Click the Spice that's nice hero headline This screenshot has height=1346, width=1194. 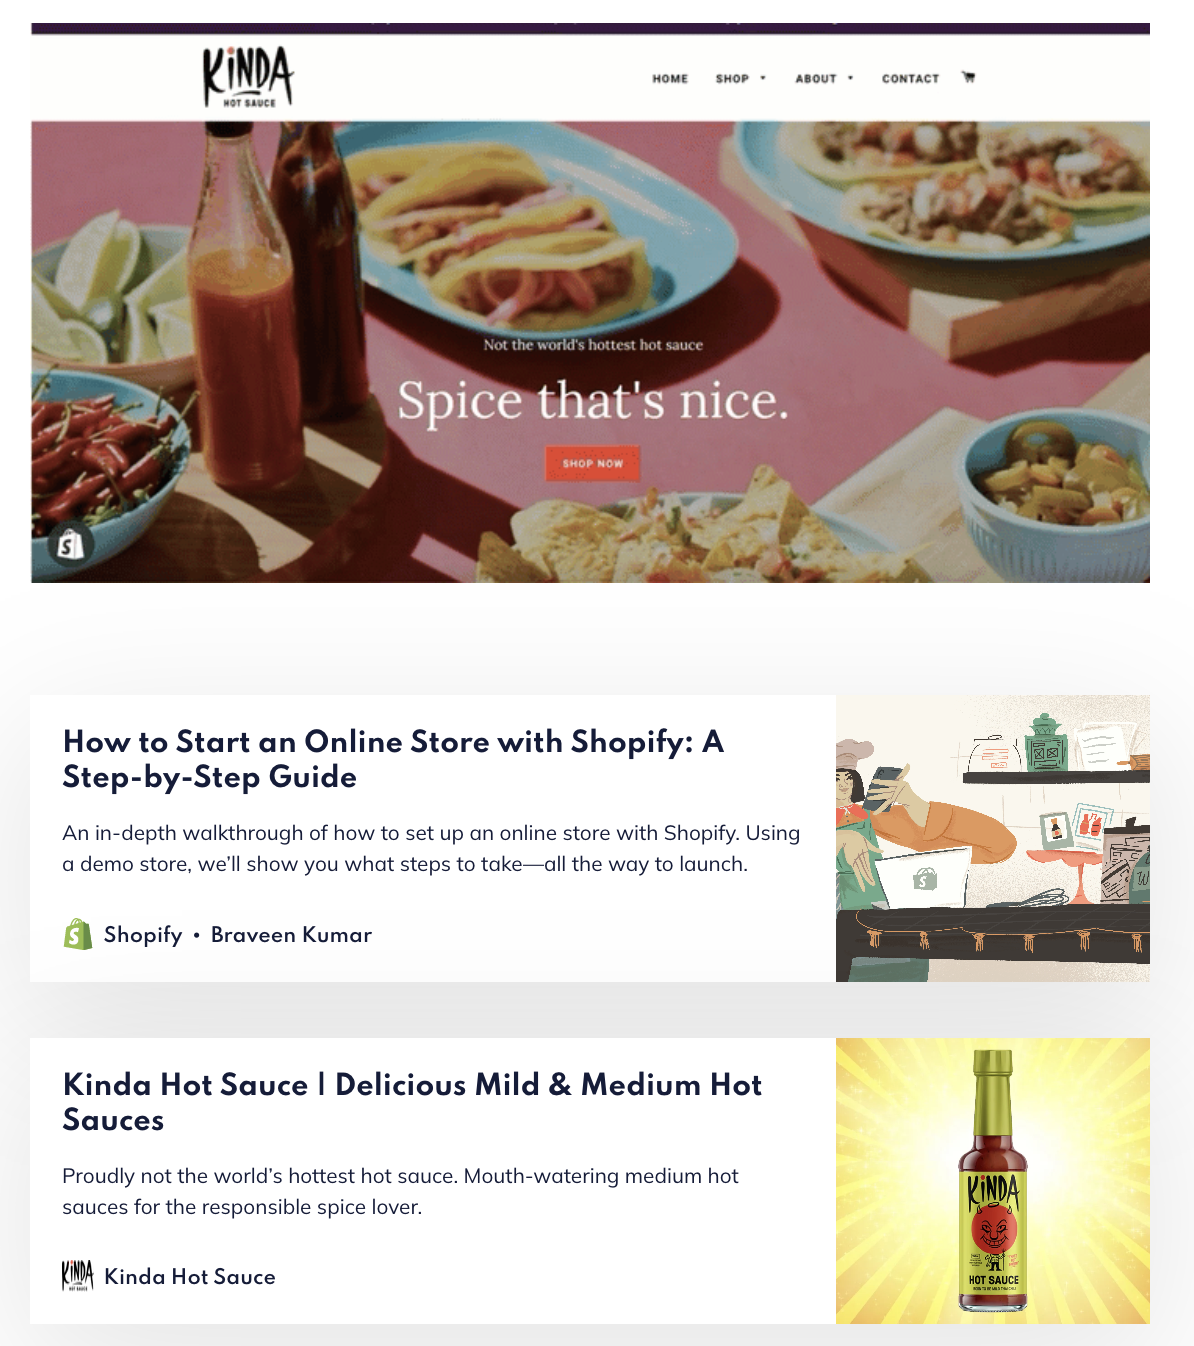pyautogui.click(x=593, y=401)
